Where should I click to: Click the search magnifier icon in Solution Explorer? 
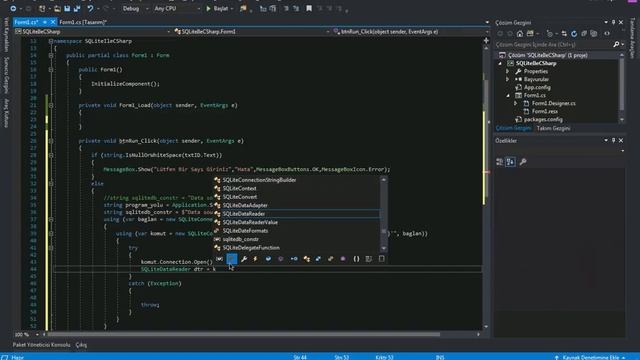tap(616, 44)
